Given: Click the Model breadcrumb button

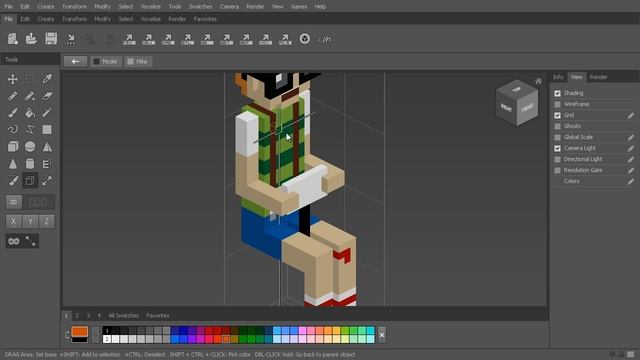Looking at the screenshot, I should (x=105, y=61).
